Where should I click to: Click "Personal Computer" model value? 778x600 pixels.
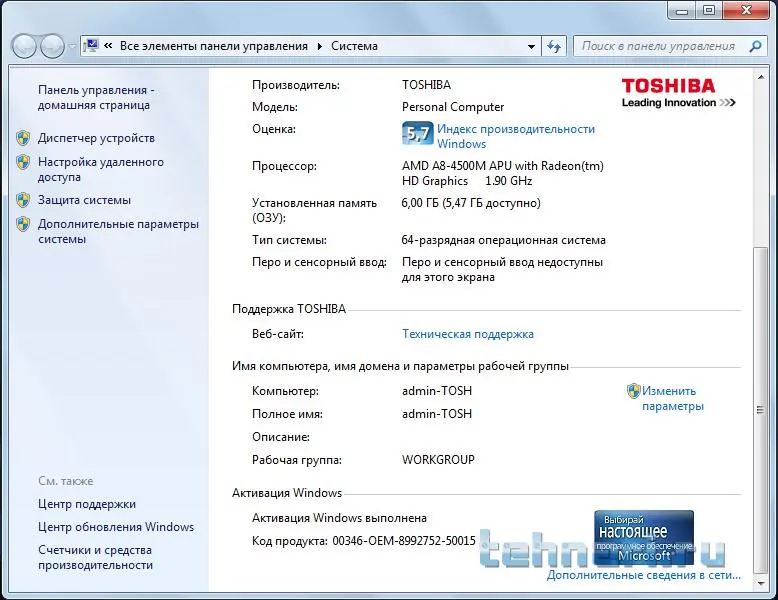(453, 107)
